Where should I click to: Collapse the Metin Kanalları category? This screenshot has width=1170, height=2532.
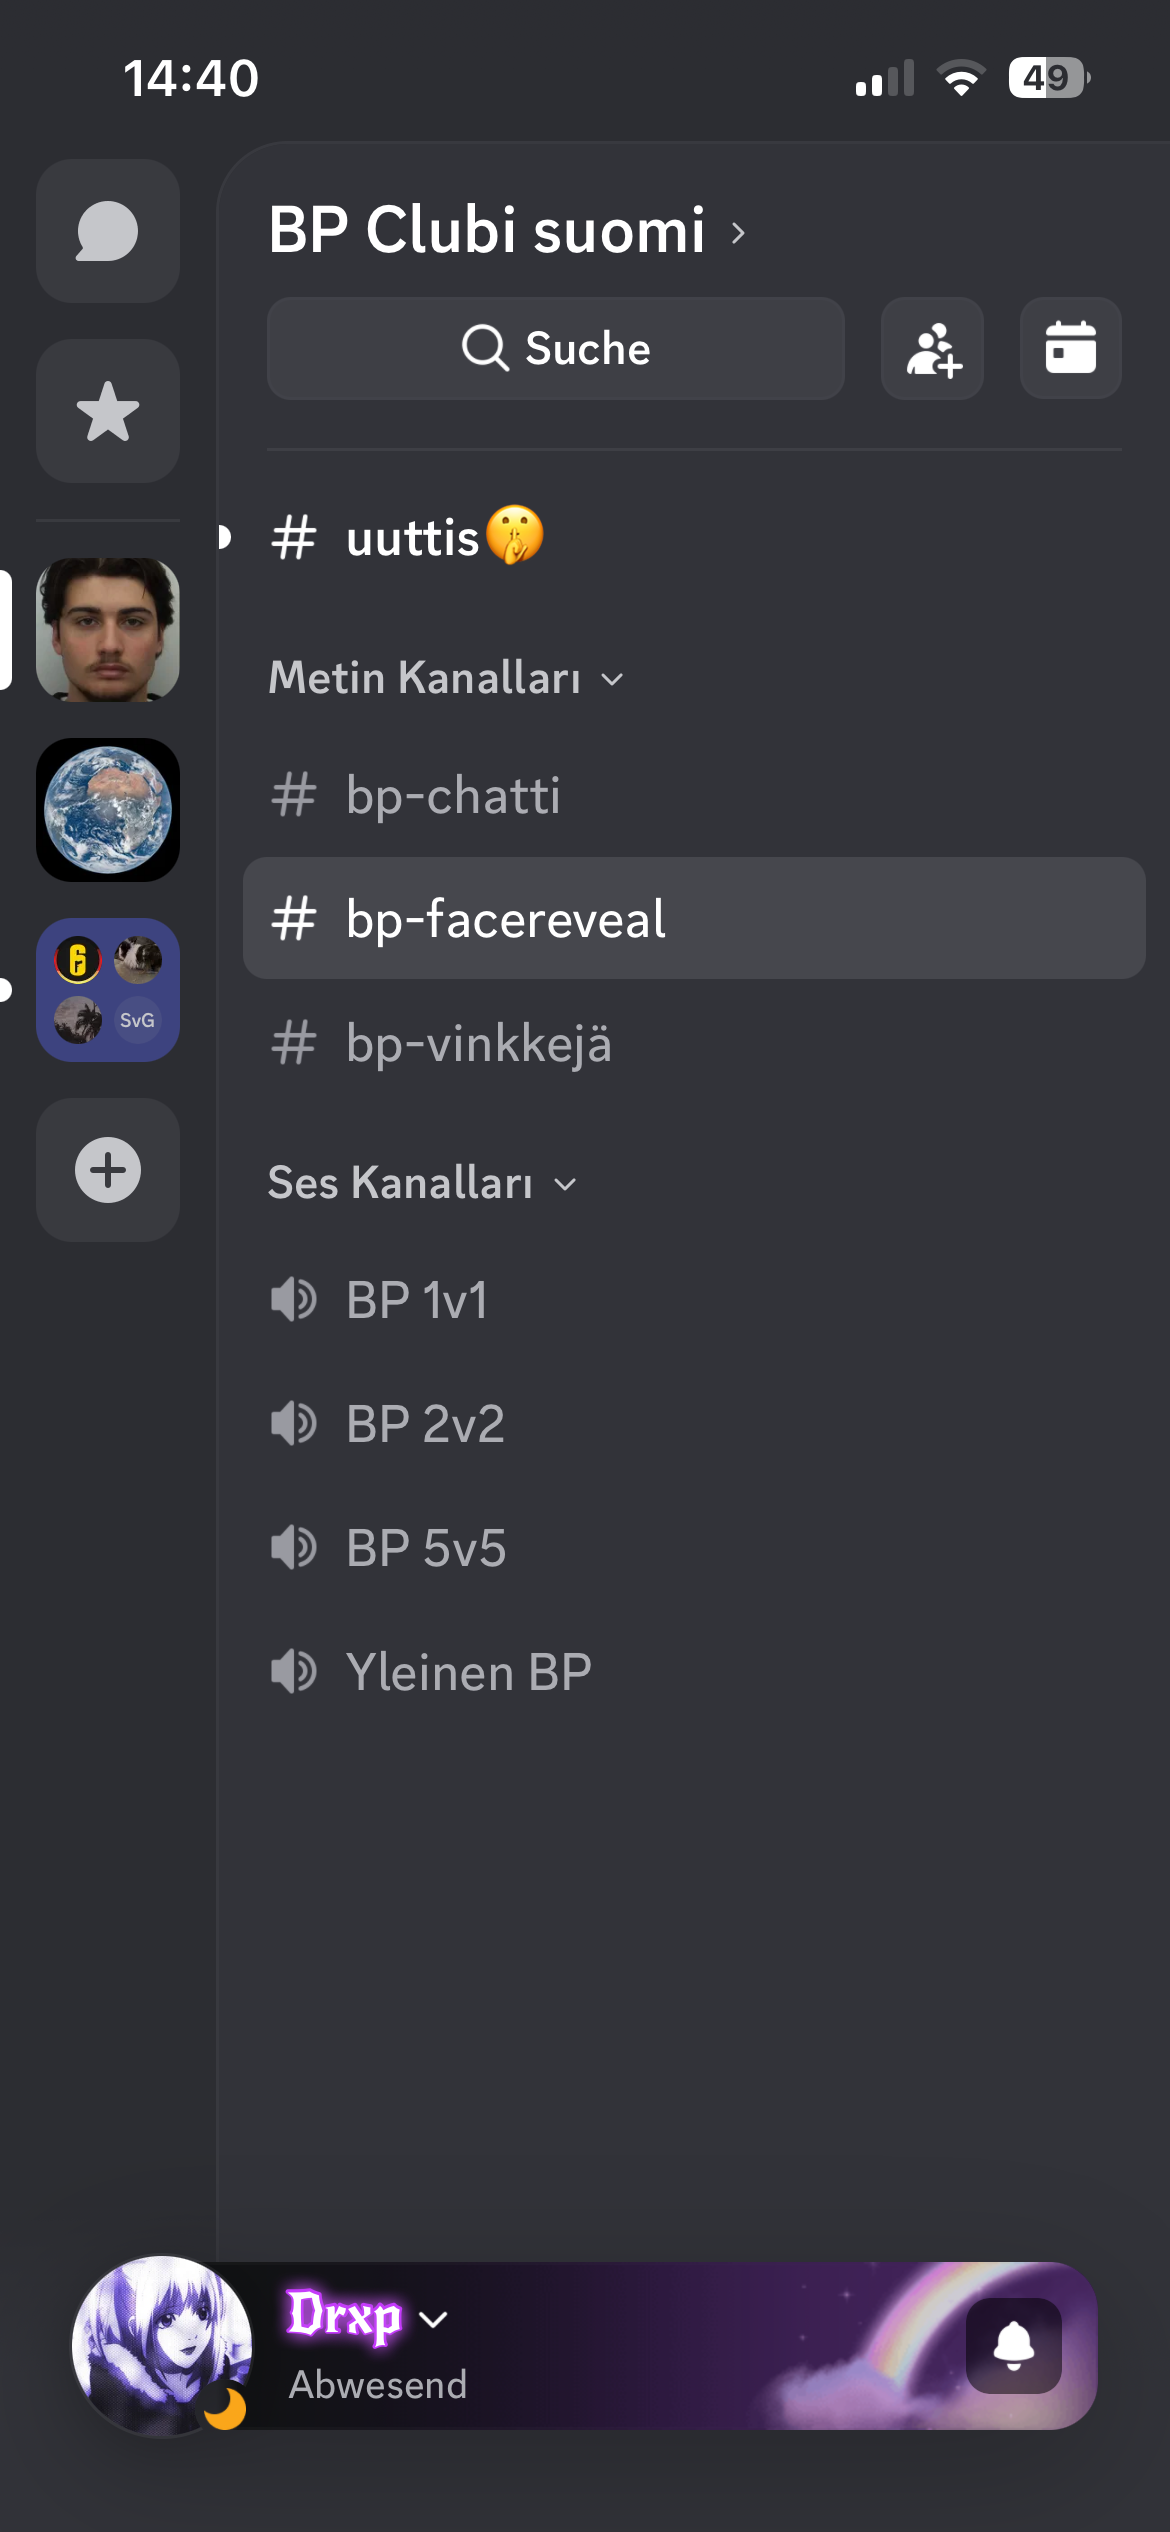click(446, 678)
